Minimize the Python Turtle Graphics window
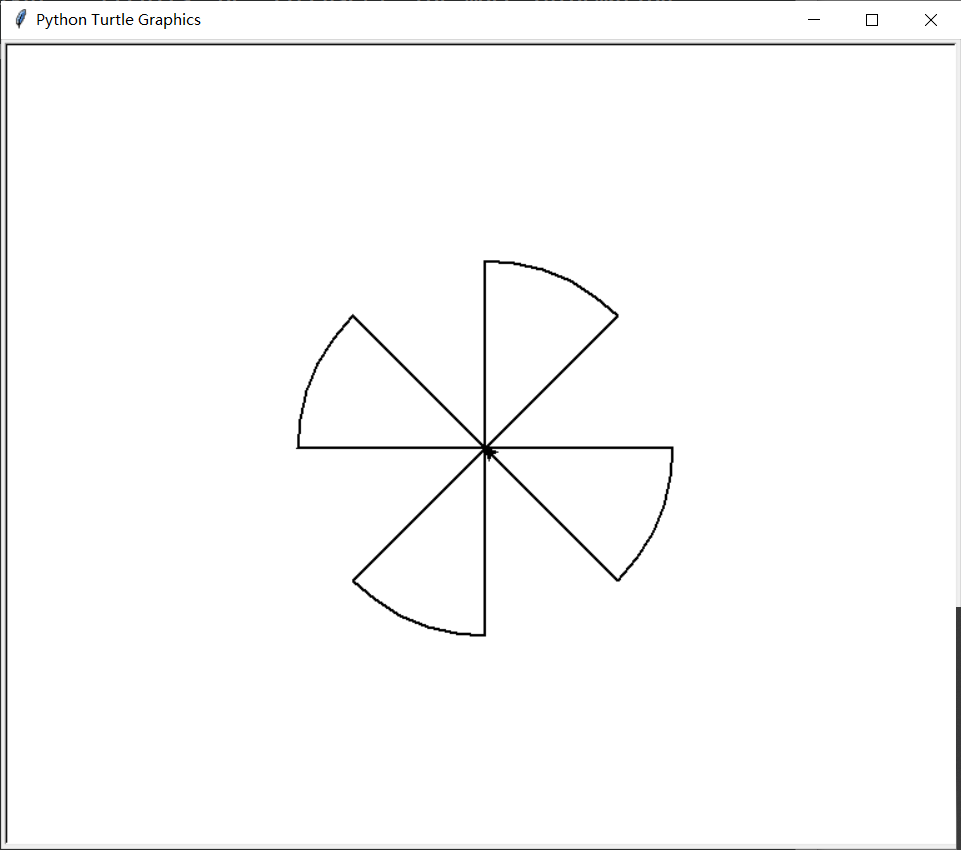 (813, 20)
